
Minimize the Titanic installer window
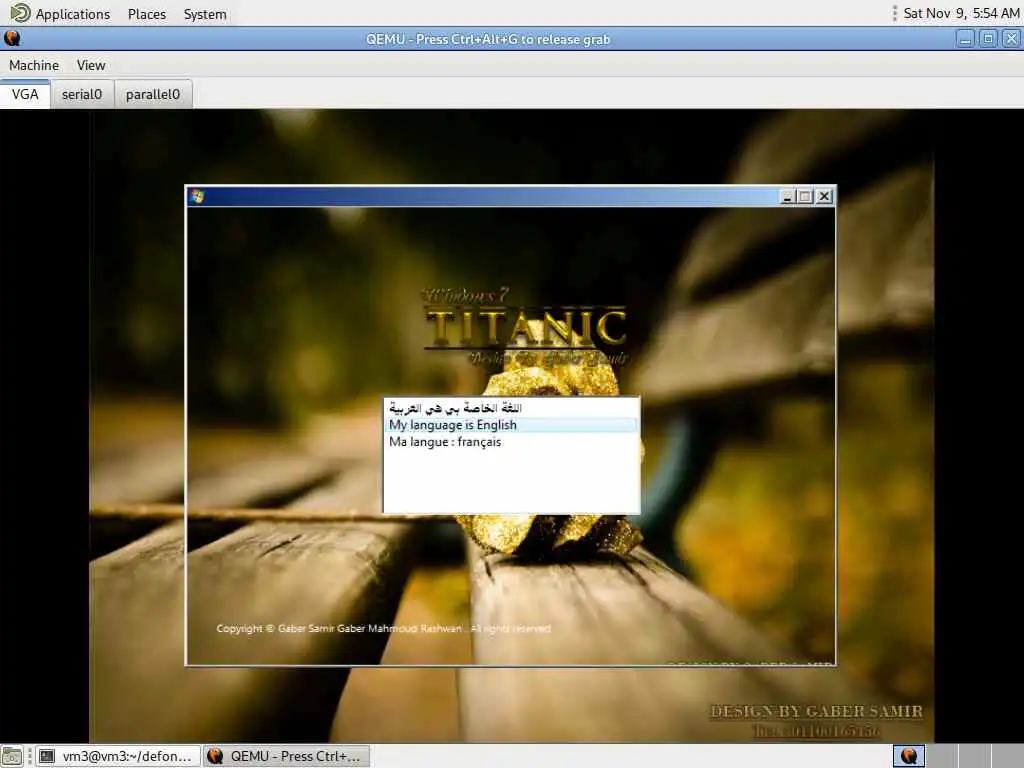(788, 197)
